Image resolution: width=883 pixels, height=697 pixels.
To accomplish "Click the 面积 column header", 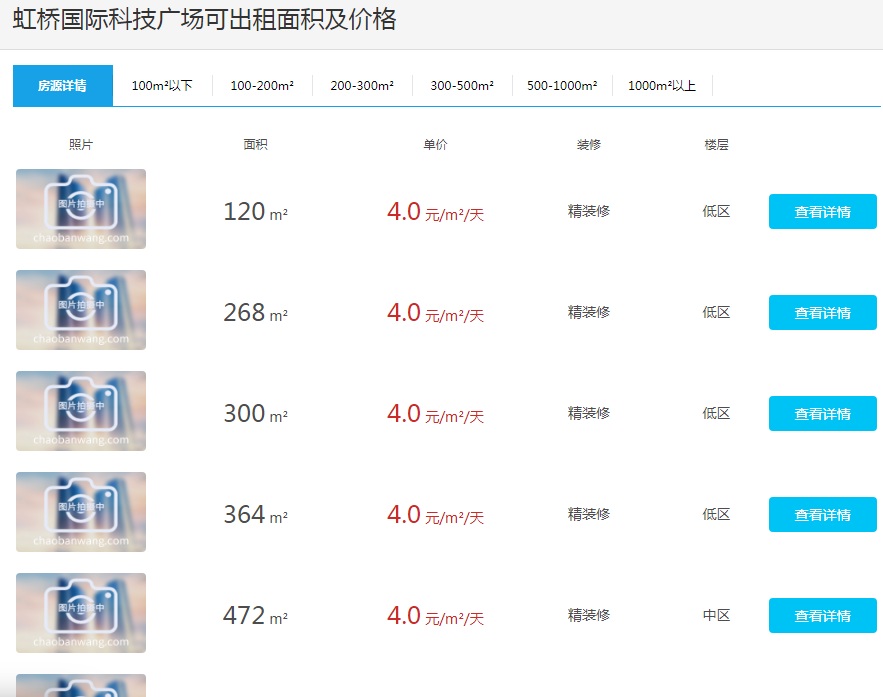I will click(256, 145).
